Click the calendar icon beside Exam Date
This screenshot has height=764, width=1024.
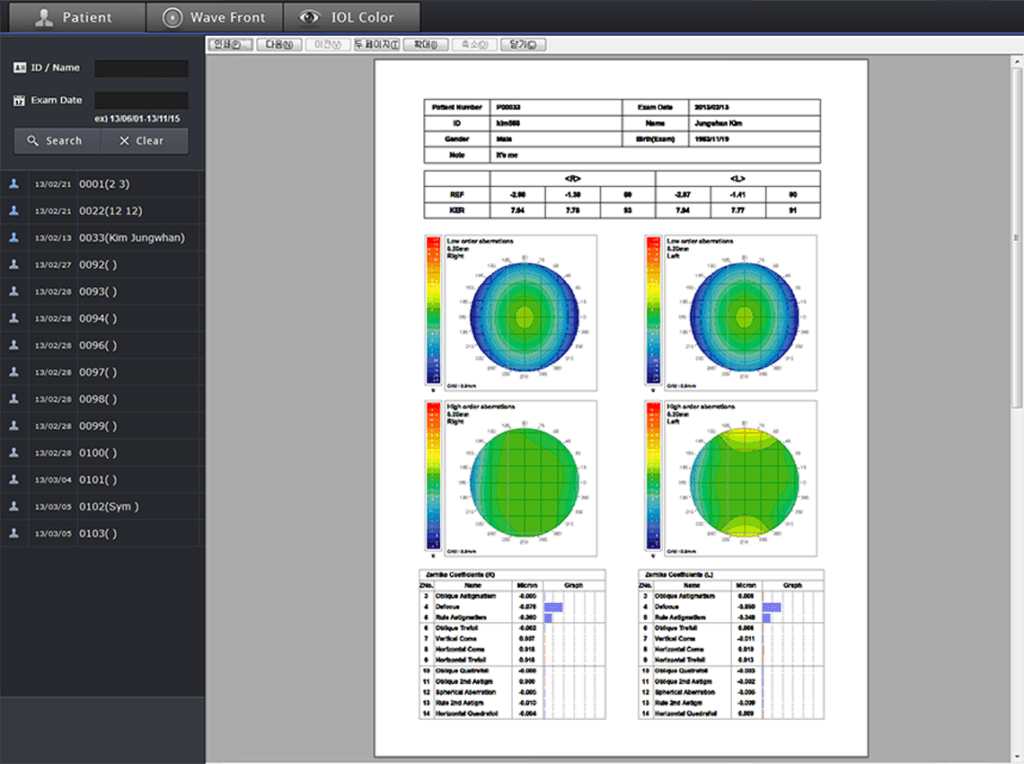pos(20,100)
